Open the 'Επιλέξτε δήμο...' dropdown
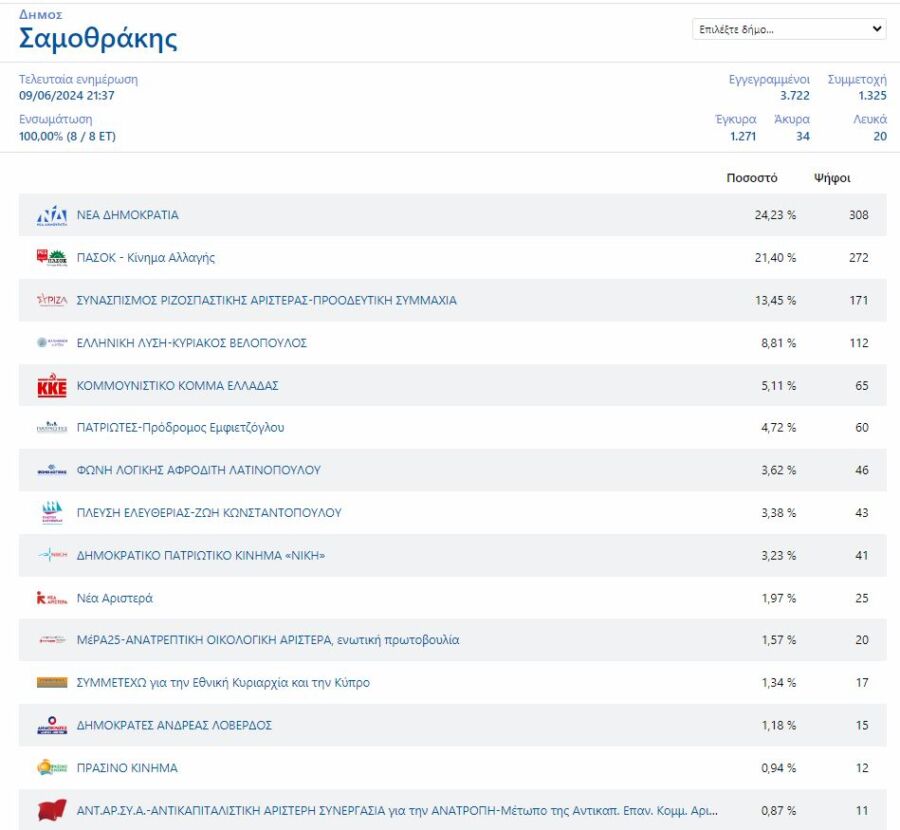The image size is (900, 830). [x=789, y=29]
